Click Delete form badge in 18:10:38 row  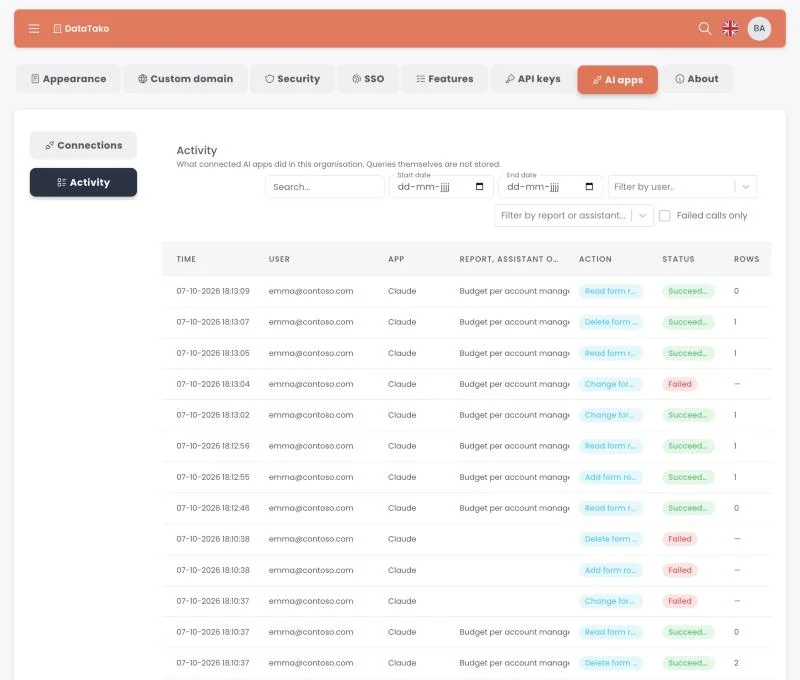tap(611, 539)
